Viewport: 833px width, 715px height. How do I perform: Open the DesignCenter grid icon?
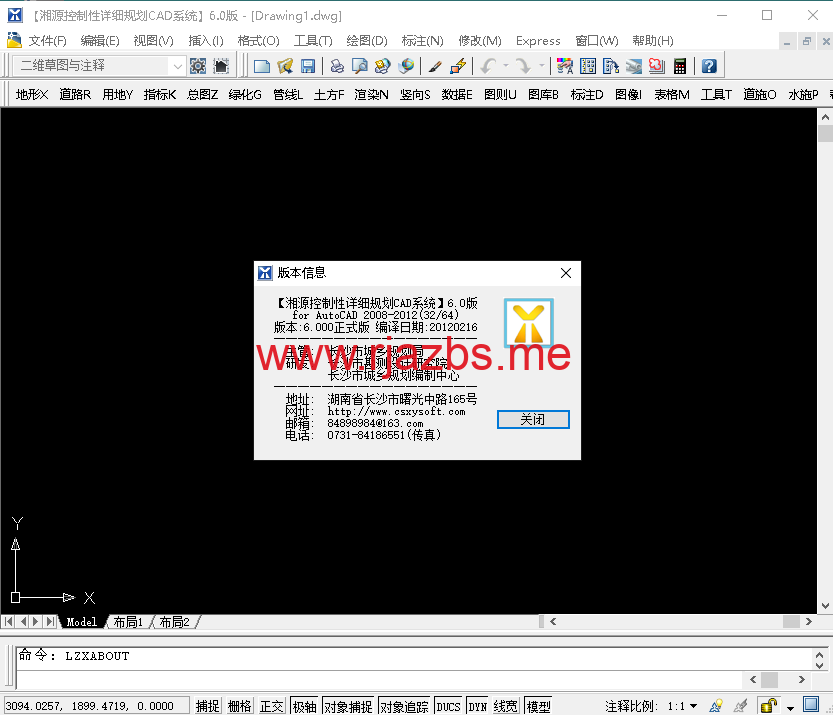tap(588, 66)
